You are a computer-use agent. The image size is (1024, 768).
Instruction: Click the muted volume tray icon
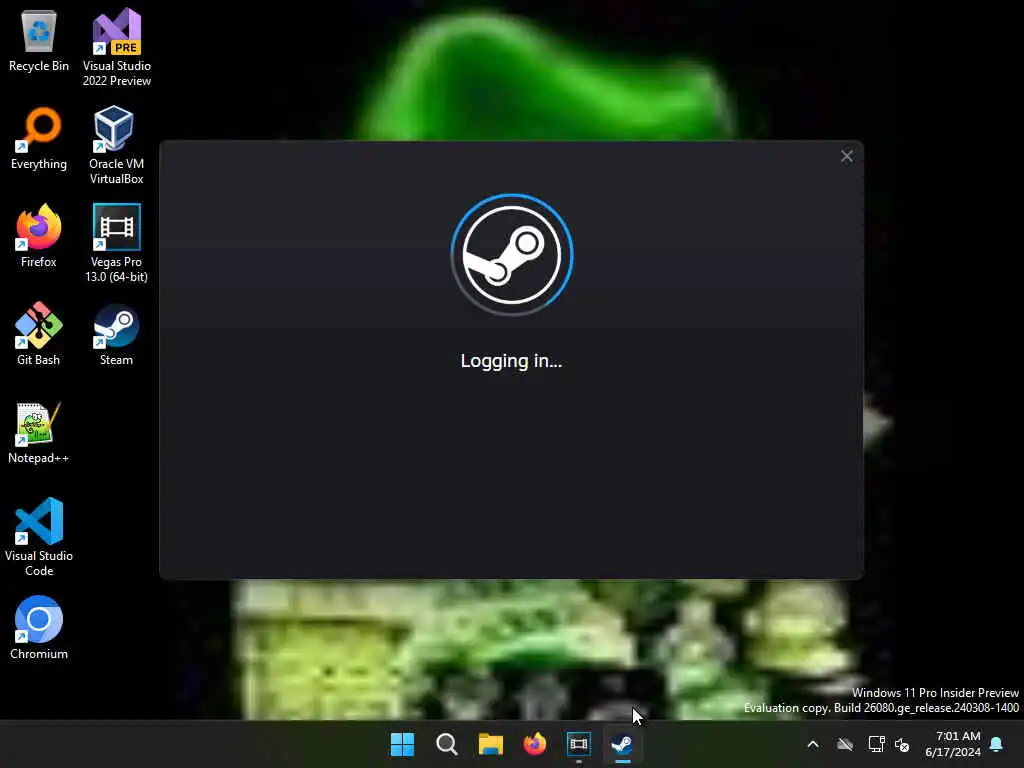(902, 744)
